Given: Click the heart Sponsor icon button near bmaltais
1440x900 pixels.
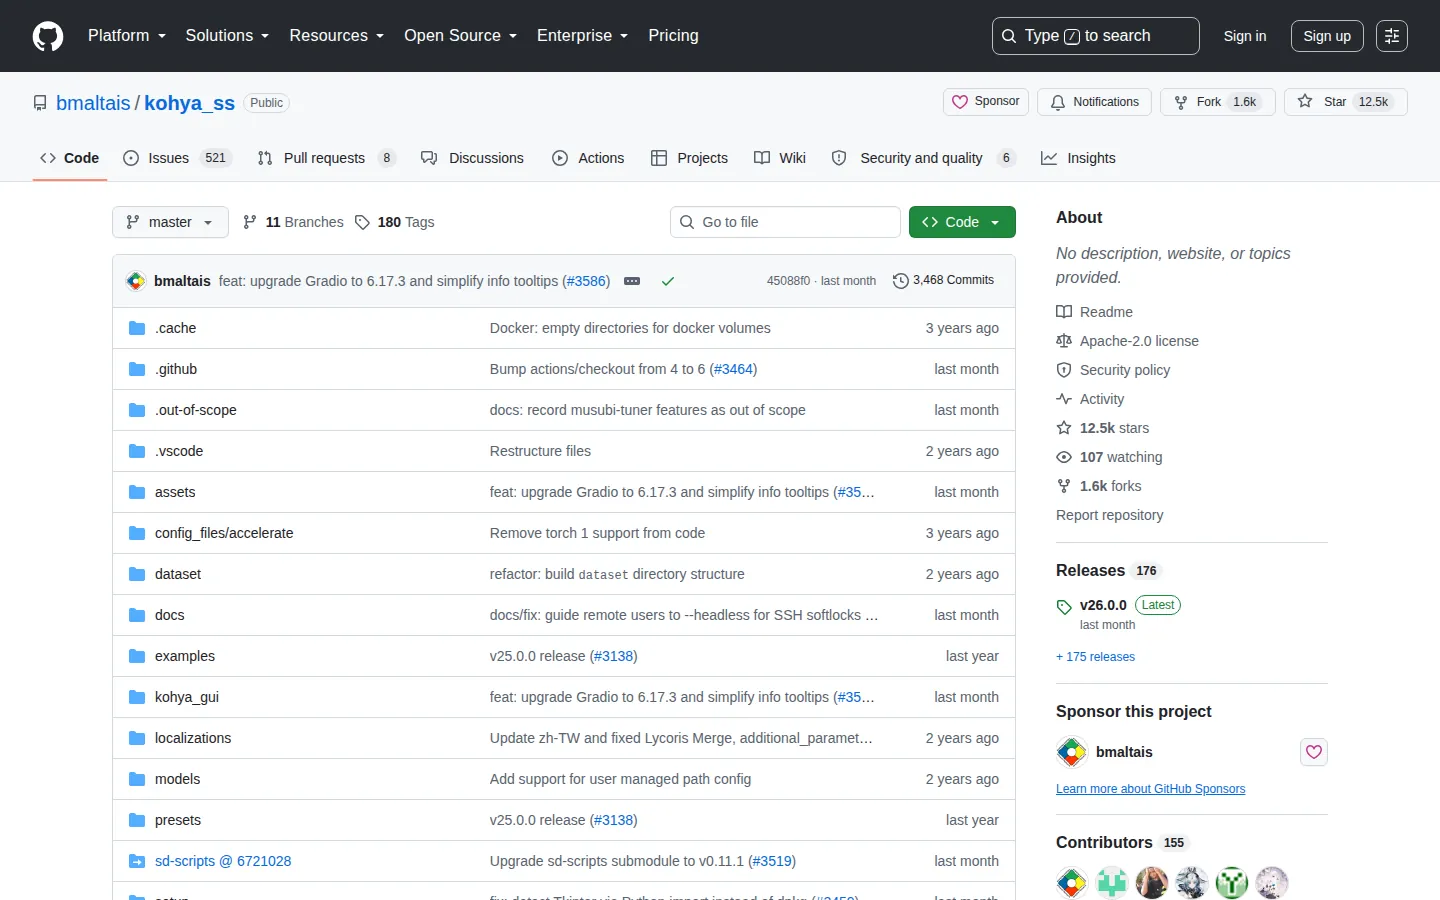Looking at the screenshot, I should click(1314, 752).
